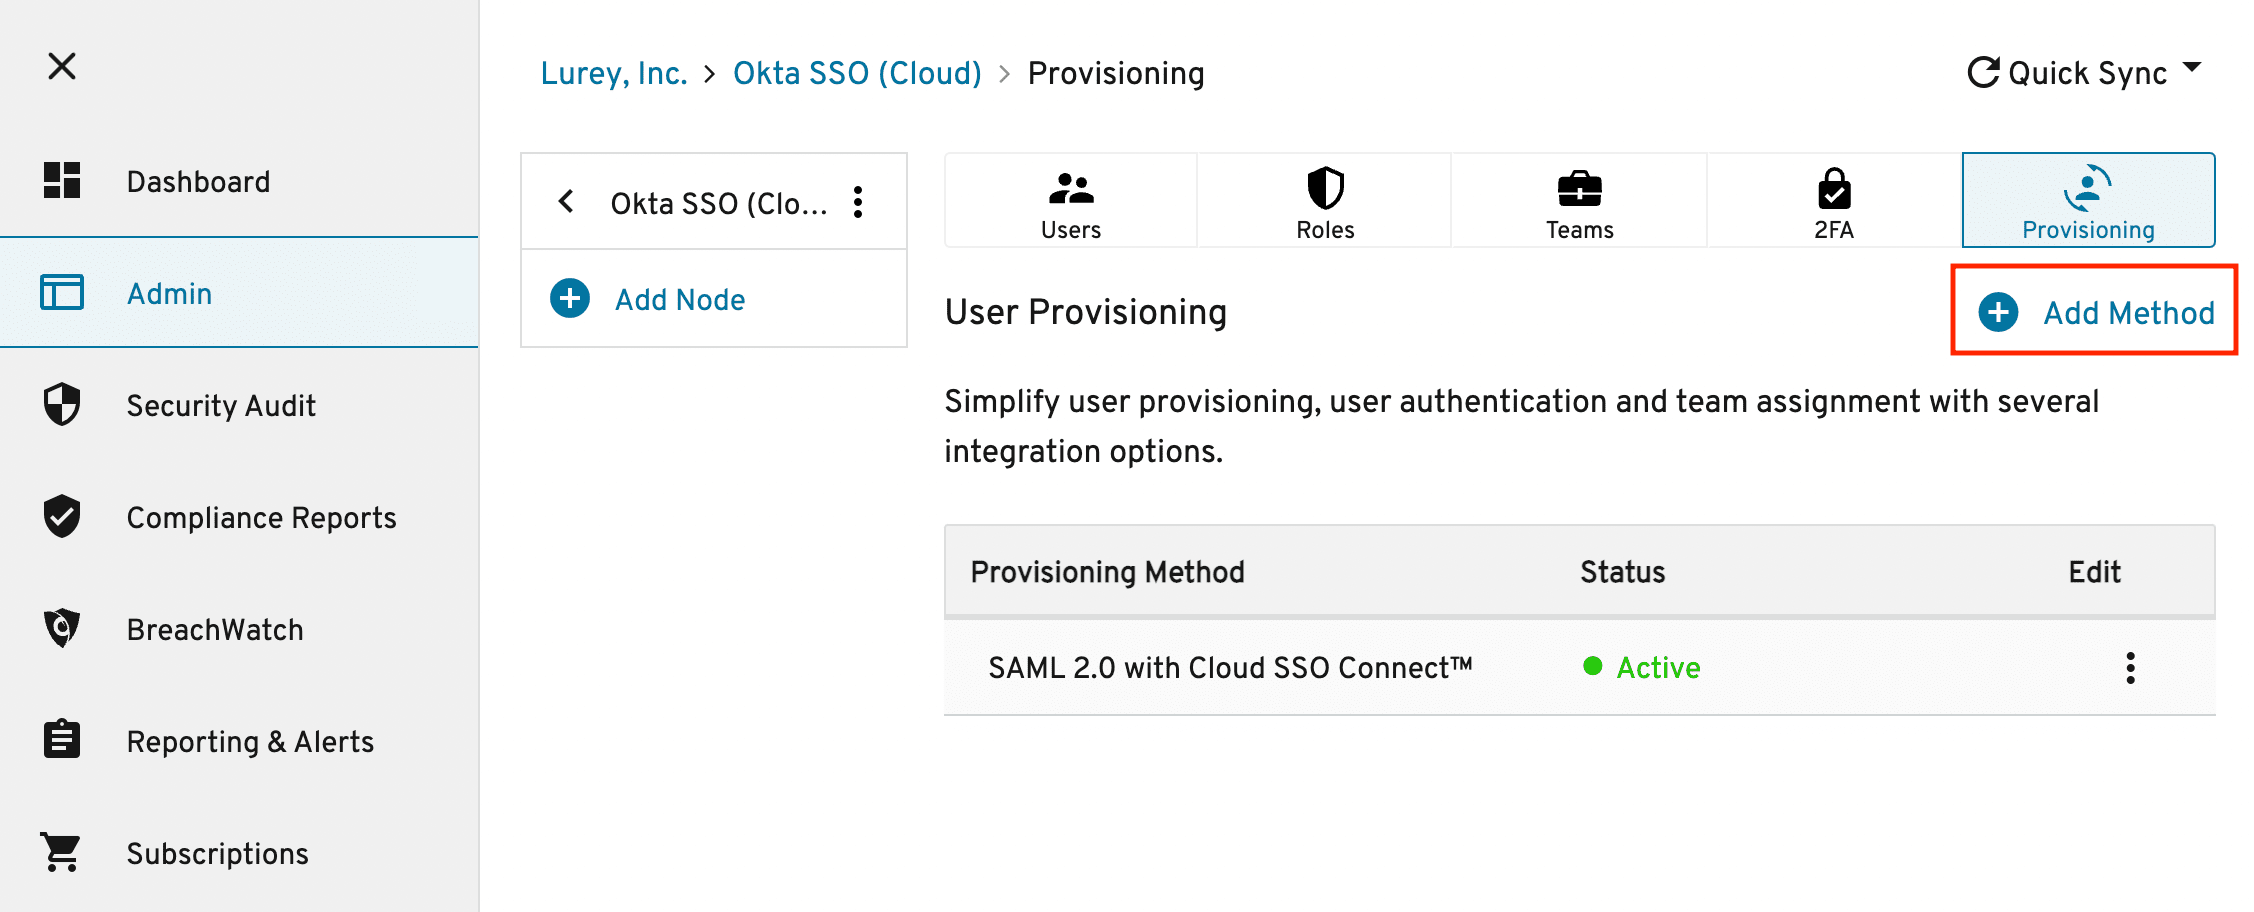This screenshot has height=912, width=2254.
Task: Expand the Quick Sync dropdown arrow
Action: tap(2192, 68)
